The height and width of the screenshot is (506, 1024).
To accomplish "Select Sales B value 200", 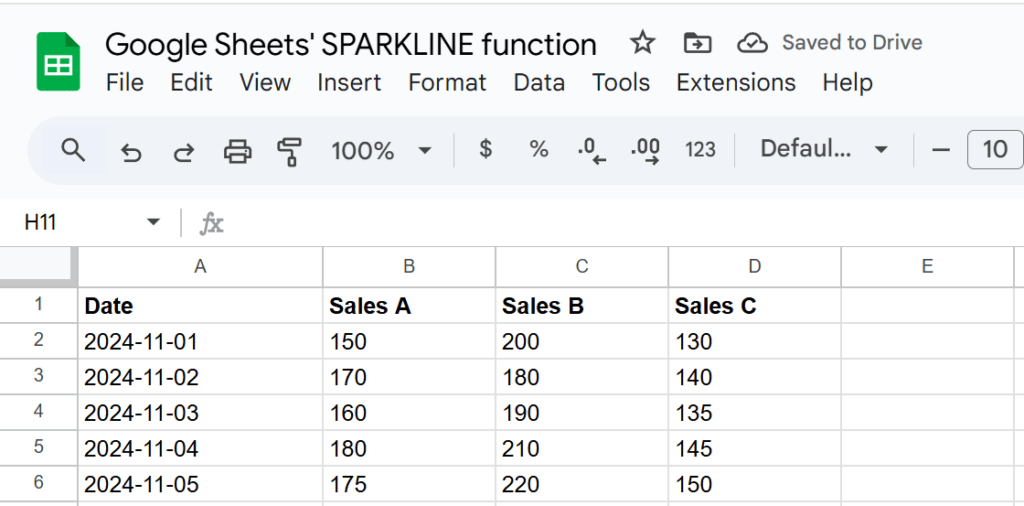I will [x=582, y=341].
